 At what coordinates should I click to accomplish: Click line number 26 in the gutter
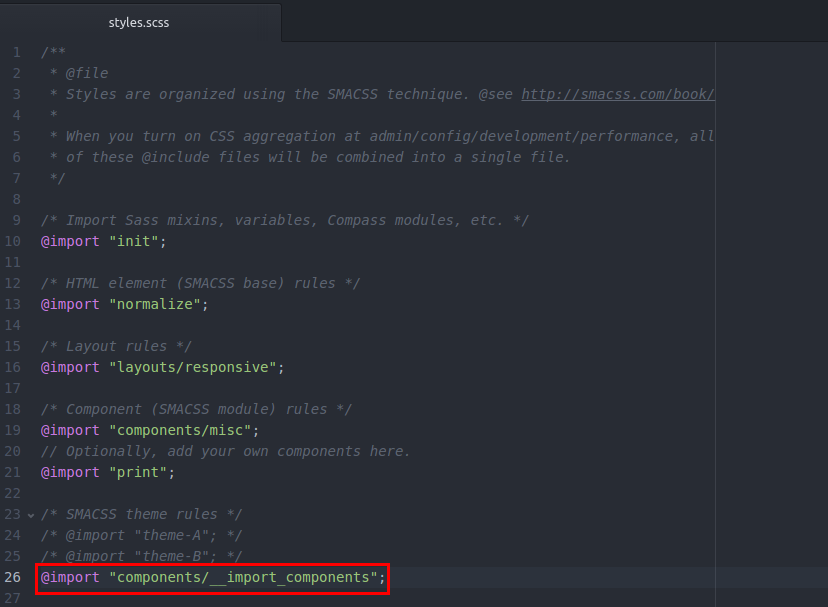click(13, 577)
